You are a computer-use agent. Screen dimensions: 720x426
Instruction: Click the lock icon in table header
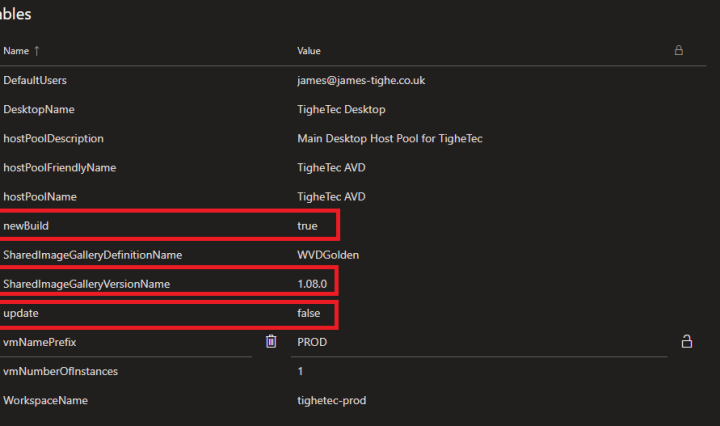(679, 50)
